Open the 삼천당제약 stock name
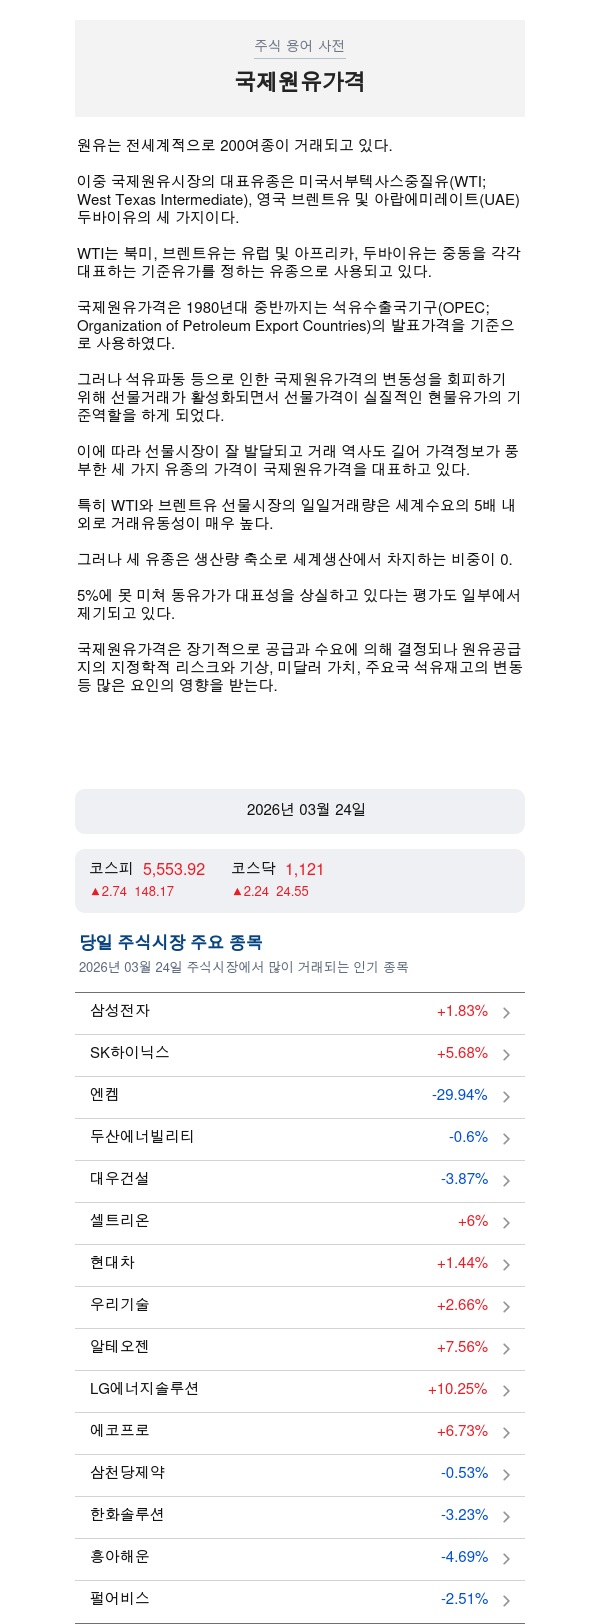600x1624 pixels. click(128, 1472)
